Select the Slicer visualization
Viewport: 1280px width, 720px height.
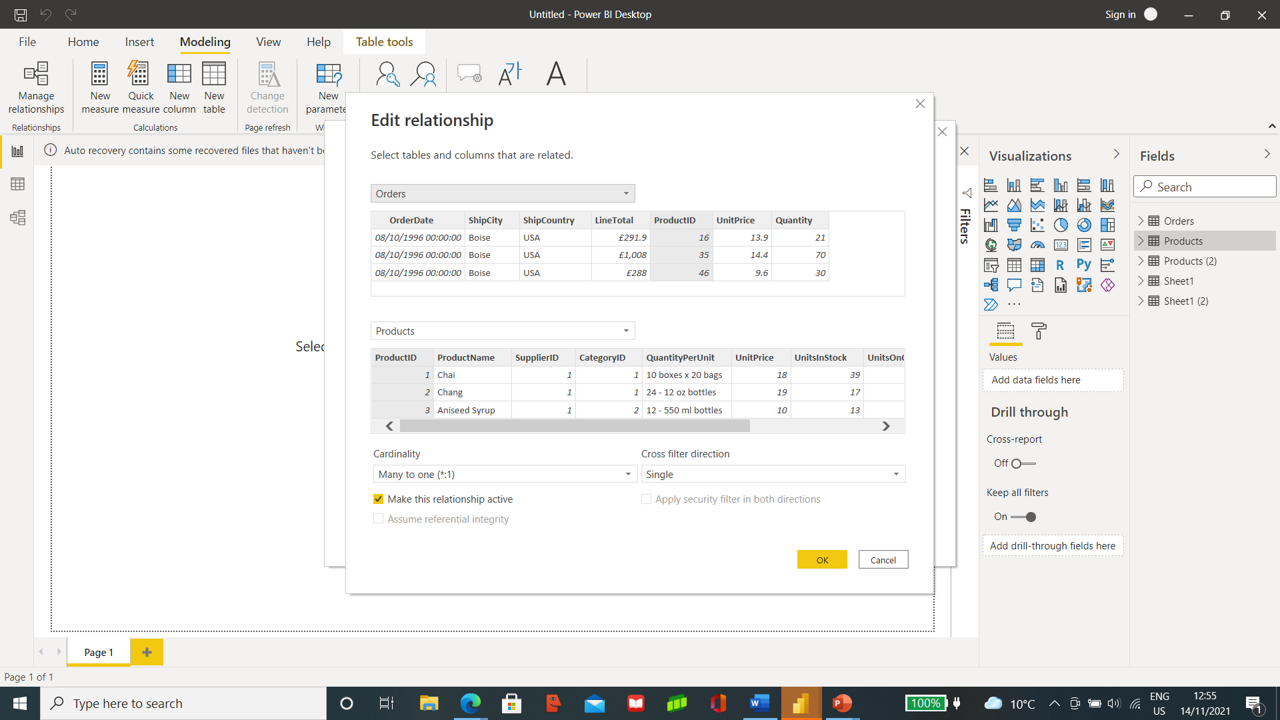click(x=991, y=265)
